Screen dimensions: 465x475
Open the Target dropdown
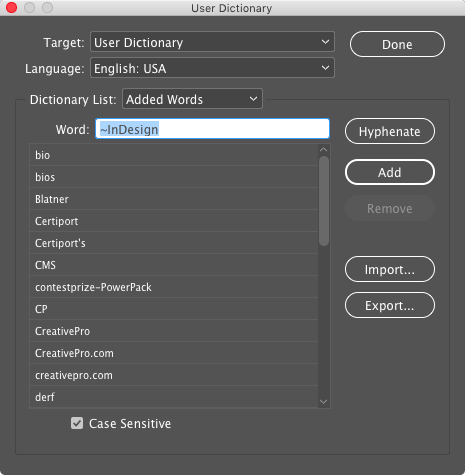[x=212, y=42]
